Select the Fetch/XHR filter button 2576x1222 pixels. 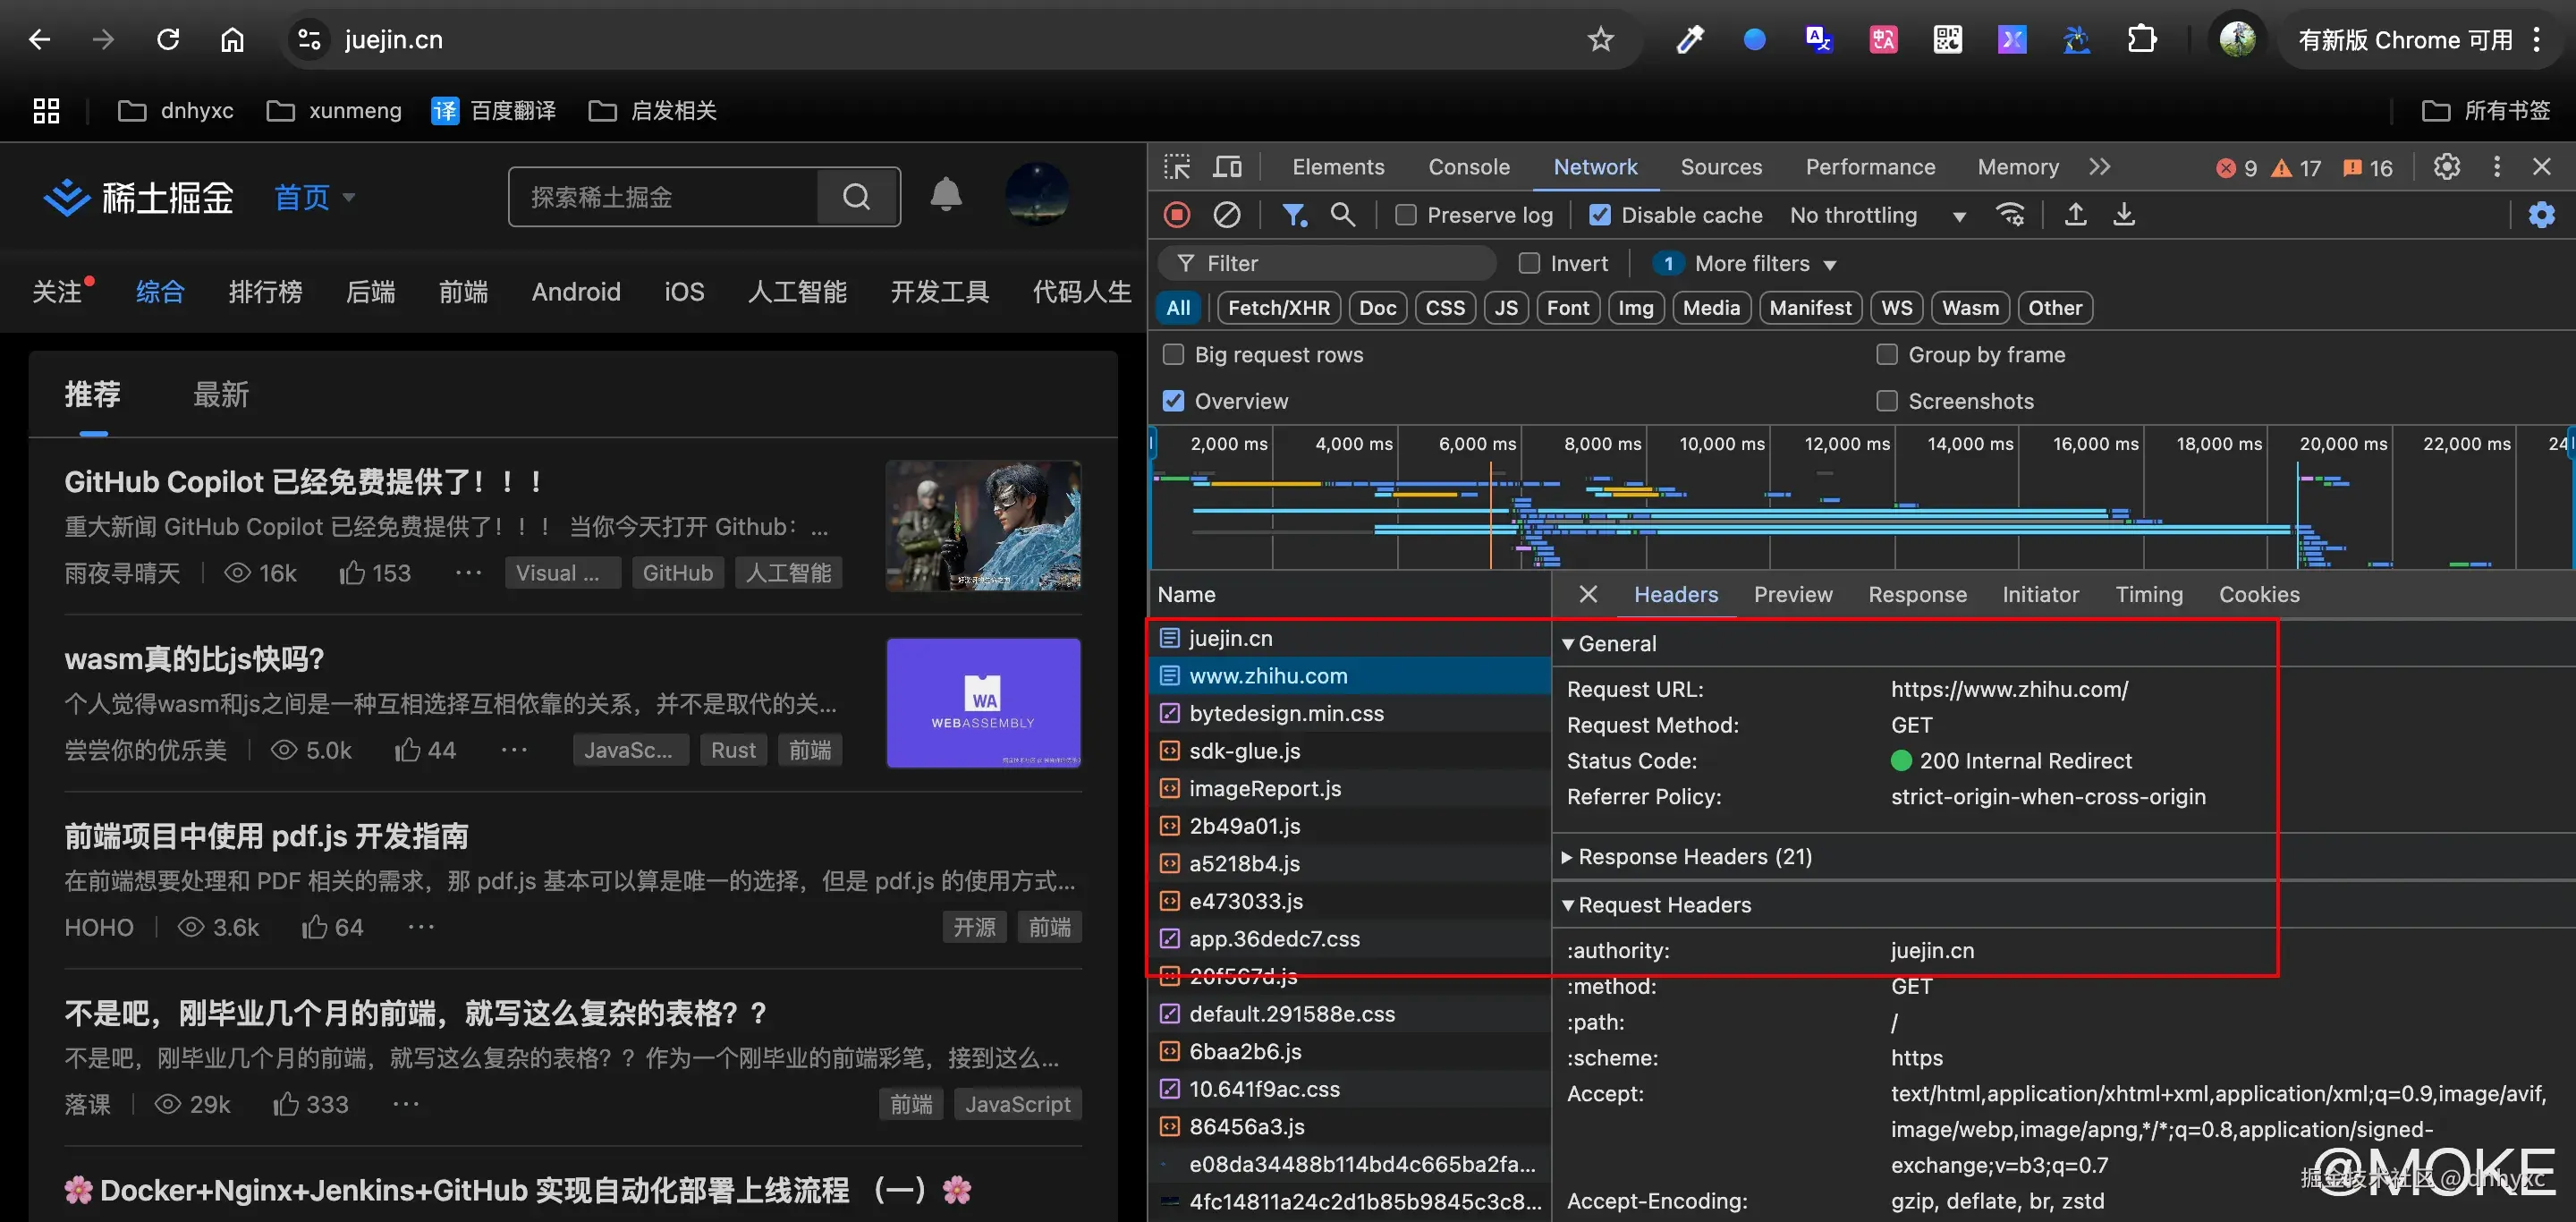coord(1278,308)
